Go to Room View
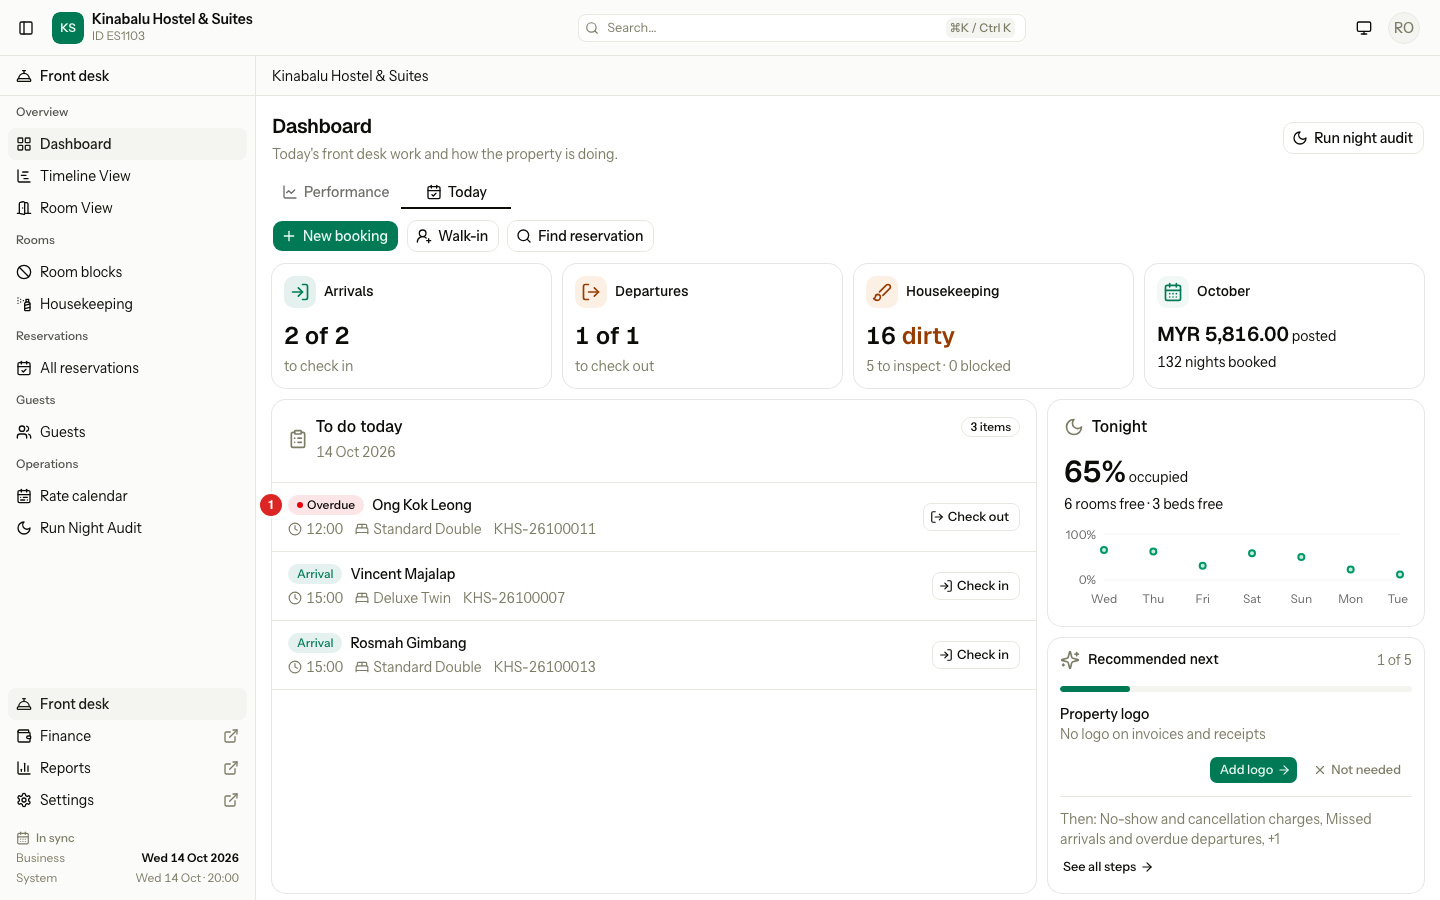This screenshot has height=900, width=1440. [128, 208]
